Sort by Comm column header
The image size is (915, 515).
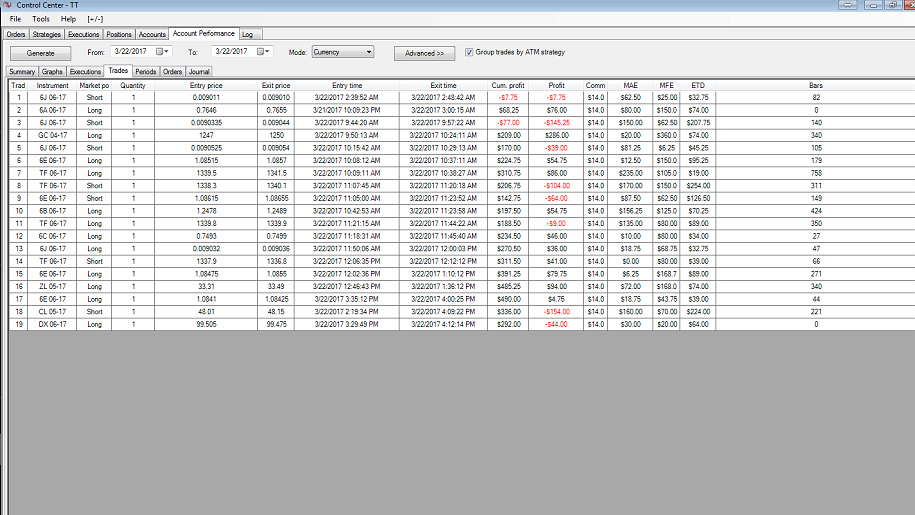pyautogui.click(x=595, y=85)
